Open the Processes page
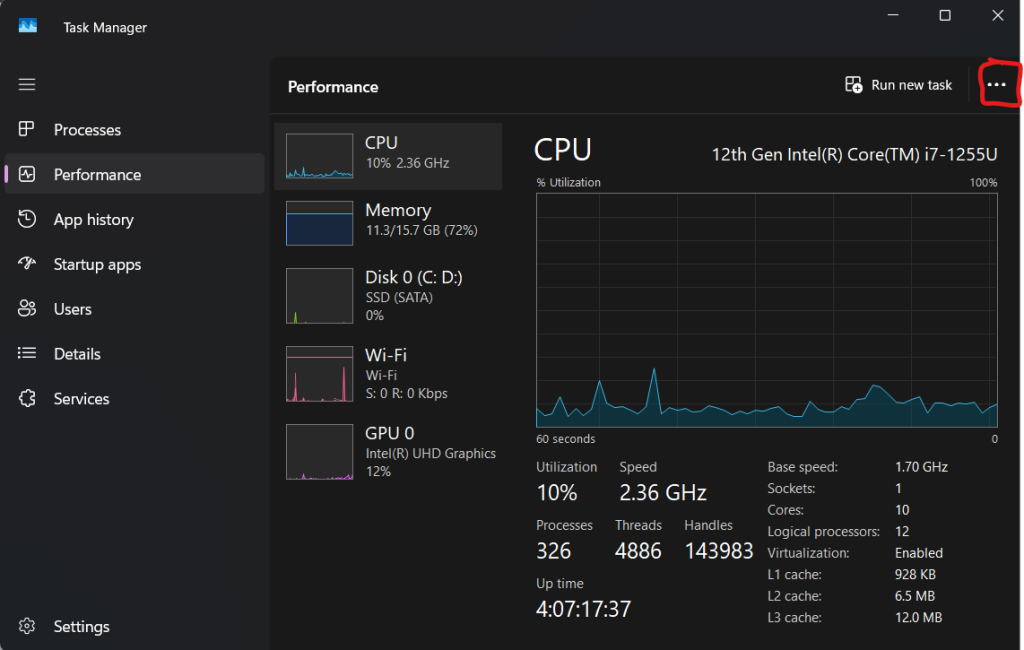 [x=135, y=129]
